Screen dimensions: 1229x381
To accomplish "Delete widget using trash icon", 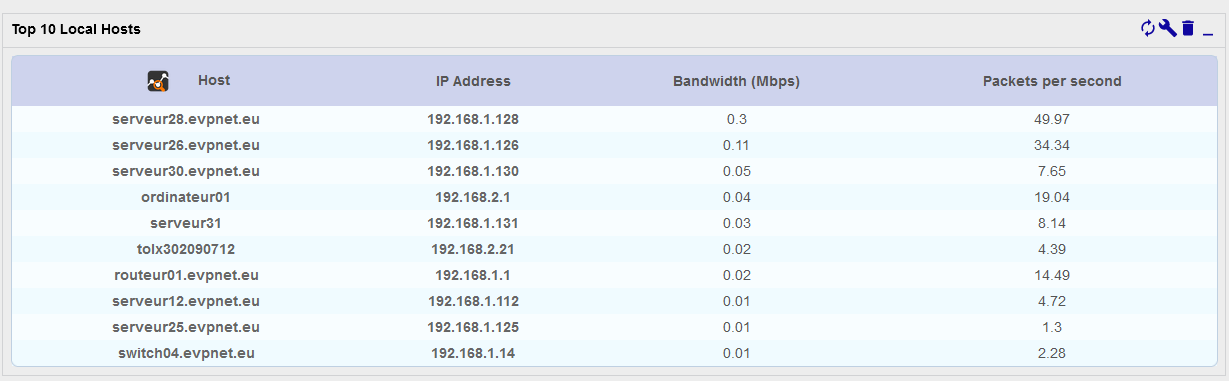I will point(1188,29).
